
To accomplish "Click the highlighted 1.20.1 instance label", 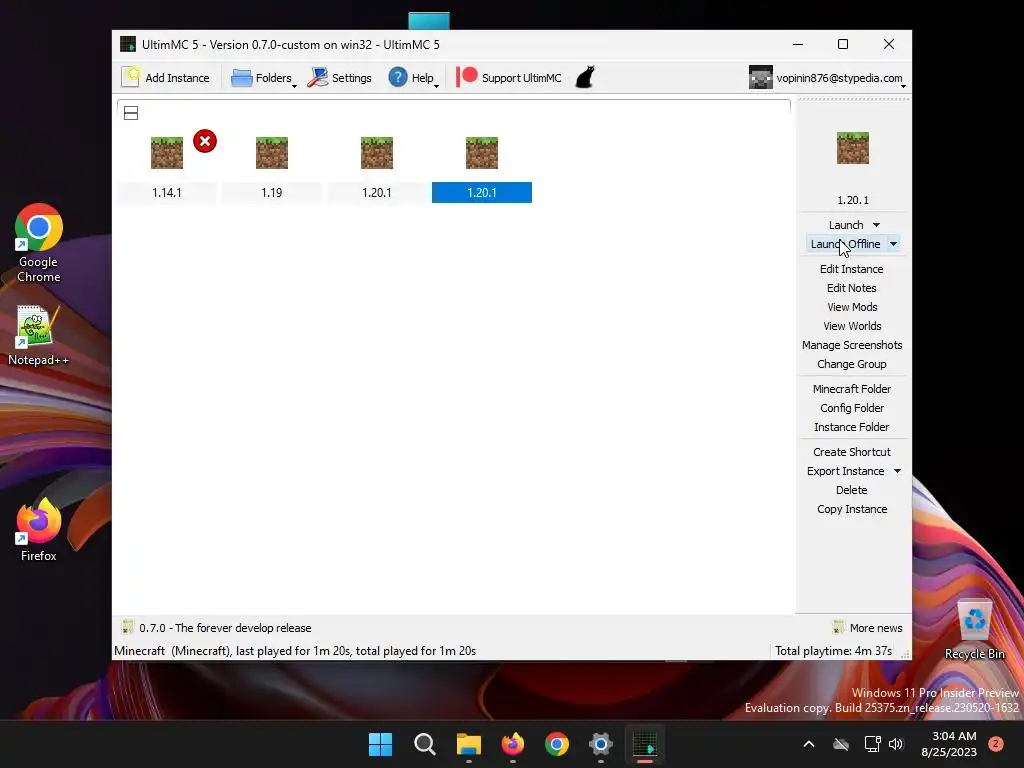I will [482, 193].
